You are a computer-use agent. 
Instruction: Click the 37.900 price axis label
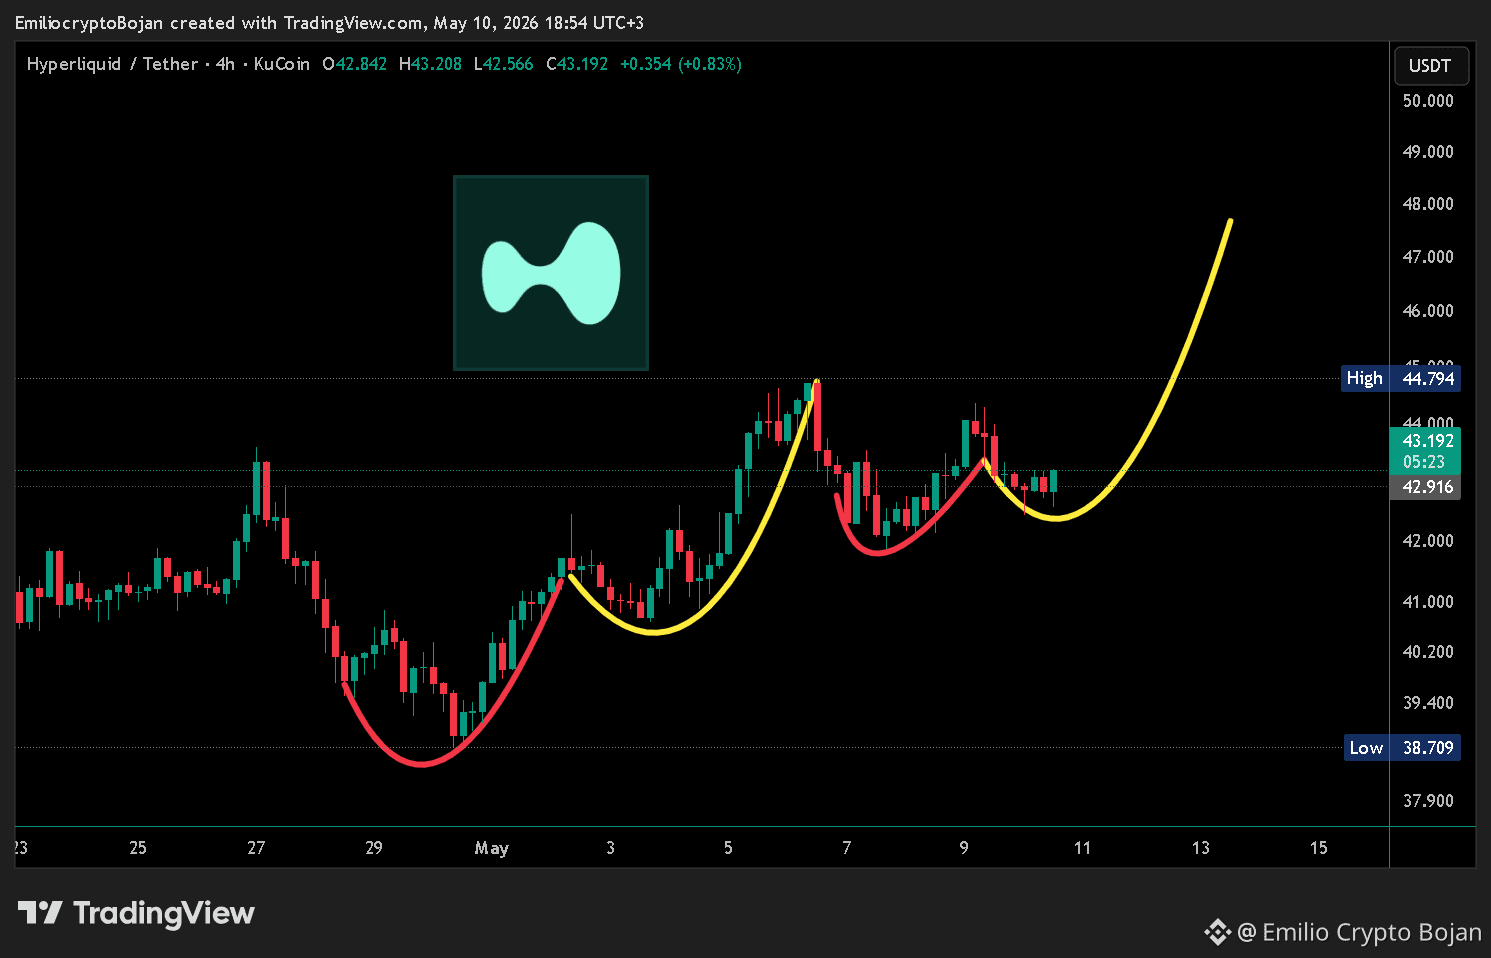1428,801
